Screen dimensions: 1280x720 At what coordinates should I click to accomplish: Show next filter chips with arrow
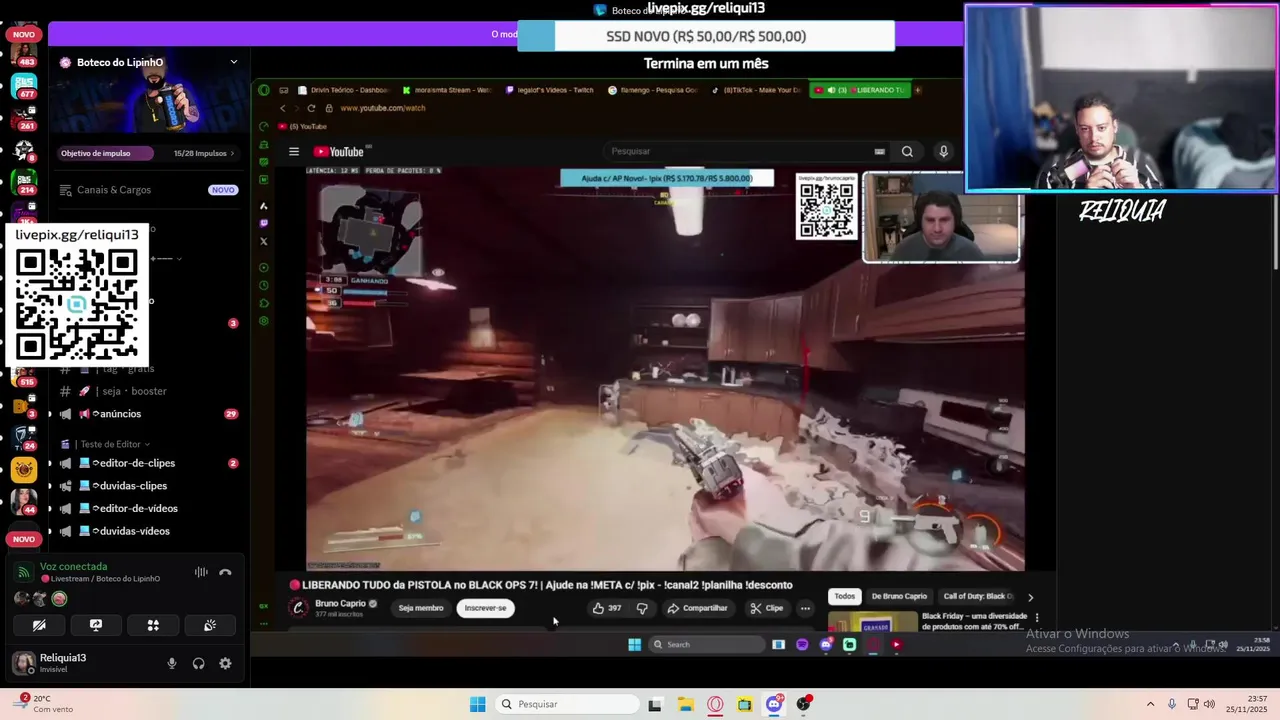pos(1030,597)
